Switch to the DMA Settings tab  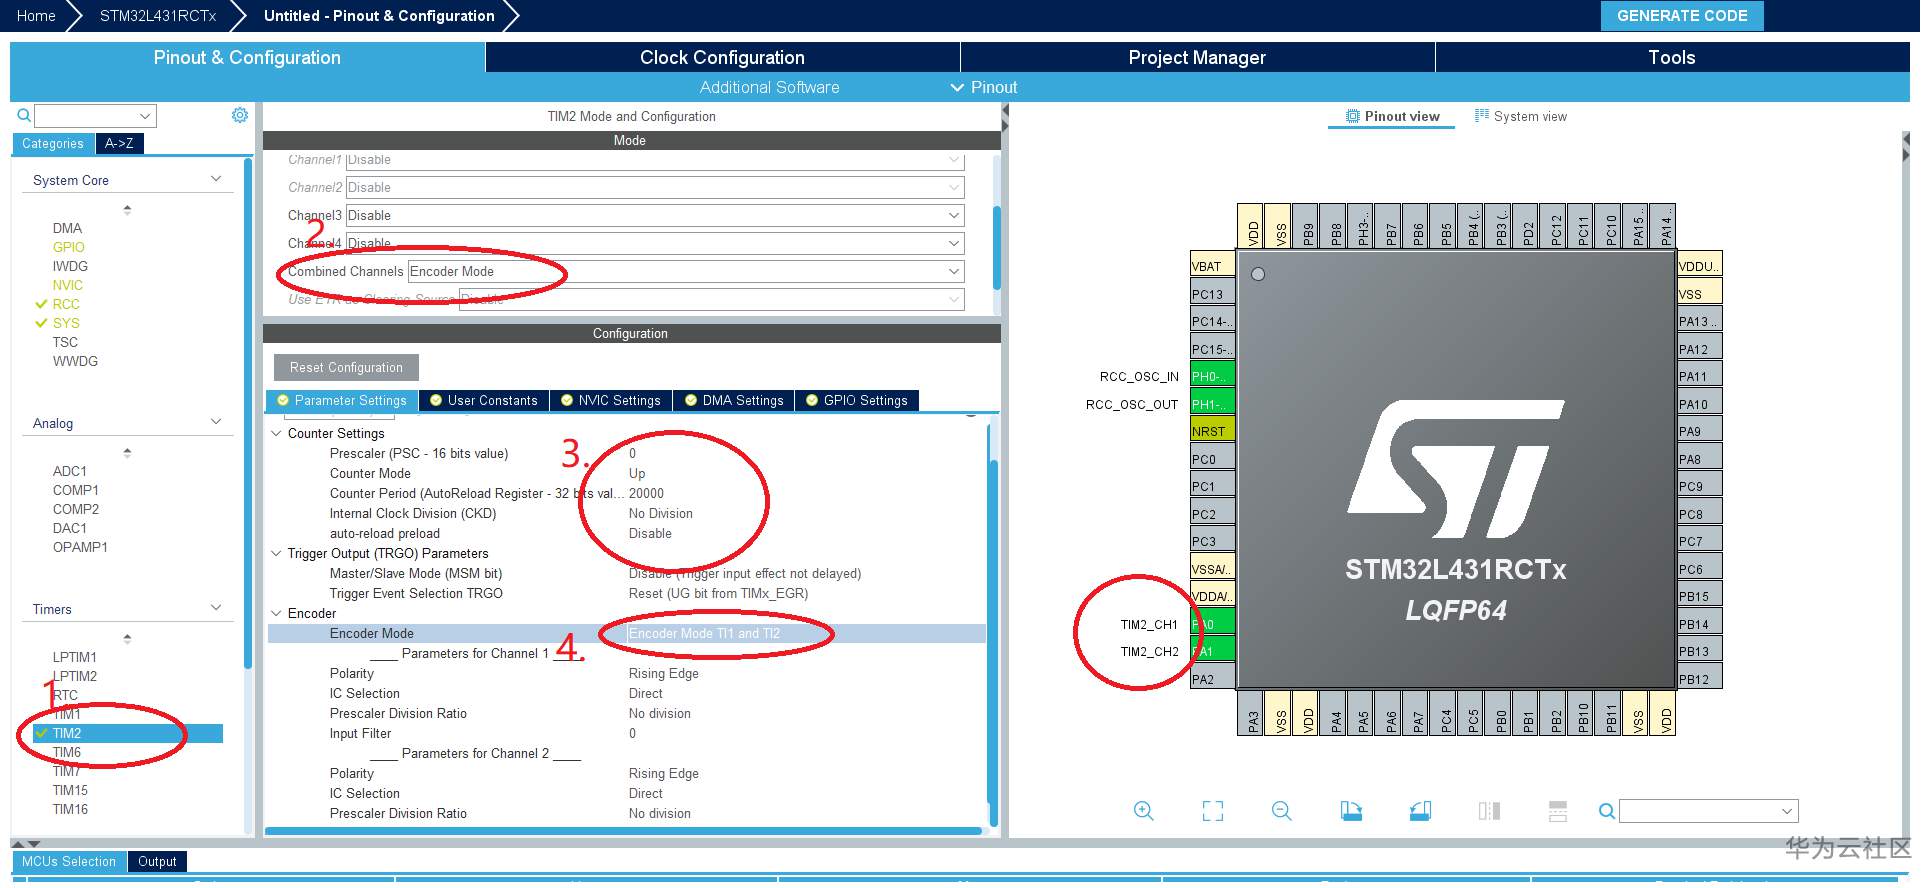pos(734,401)
